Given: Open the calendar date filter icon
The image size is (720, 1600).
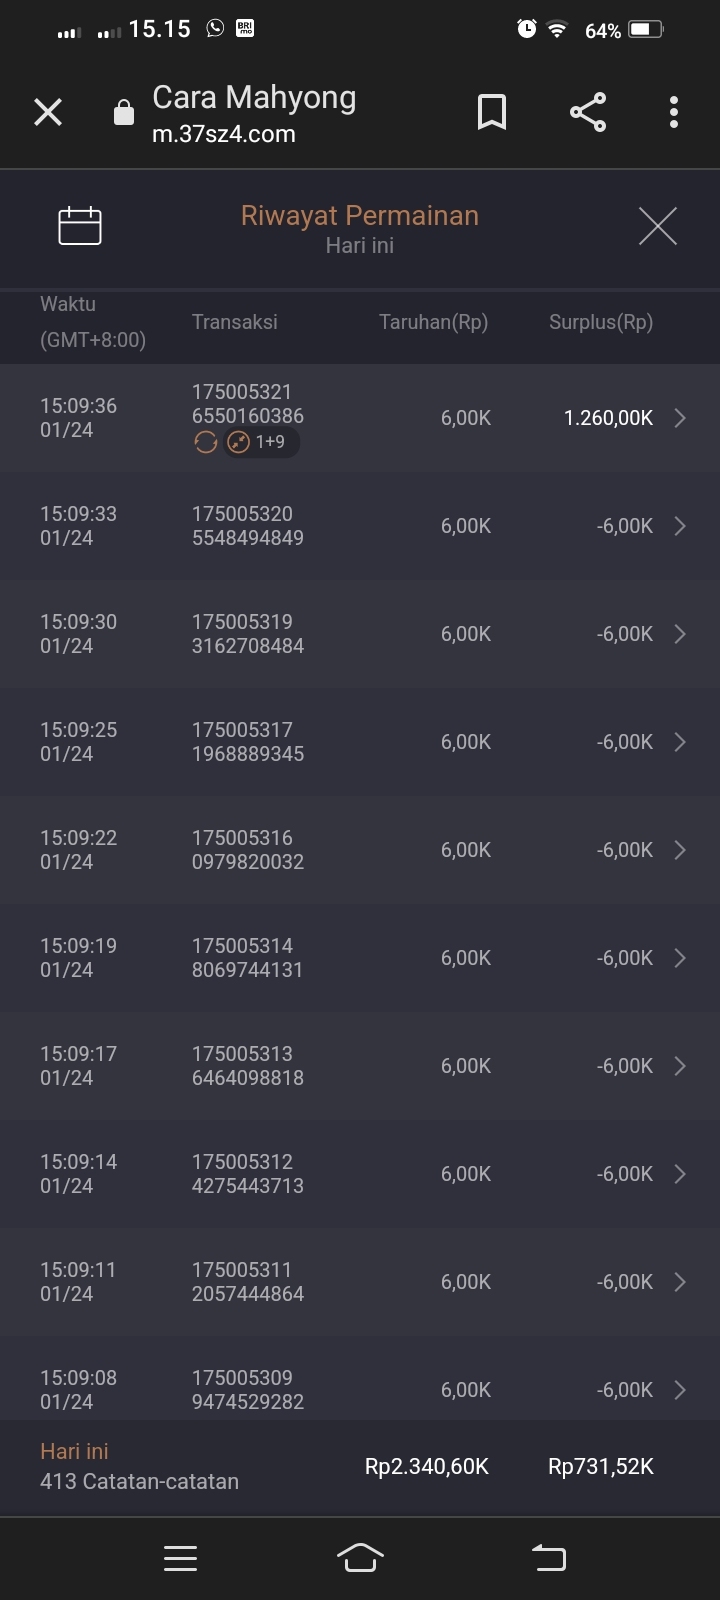Looking at the screenshot, I should click(x=80, y=225).
